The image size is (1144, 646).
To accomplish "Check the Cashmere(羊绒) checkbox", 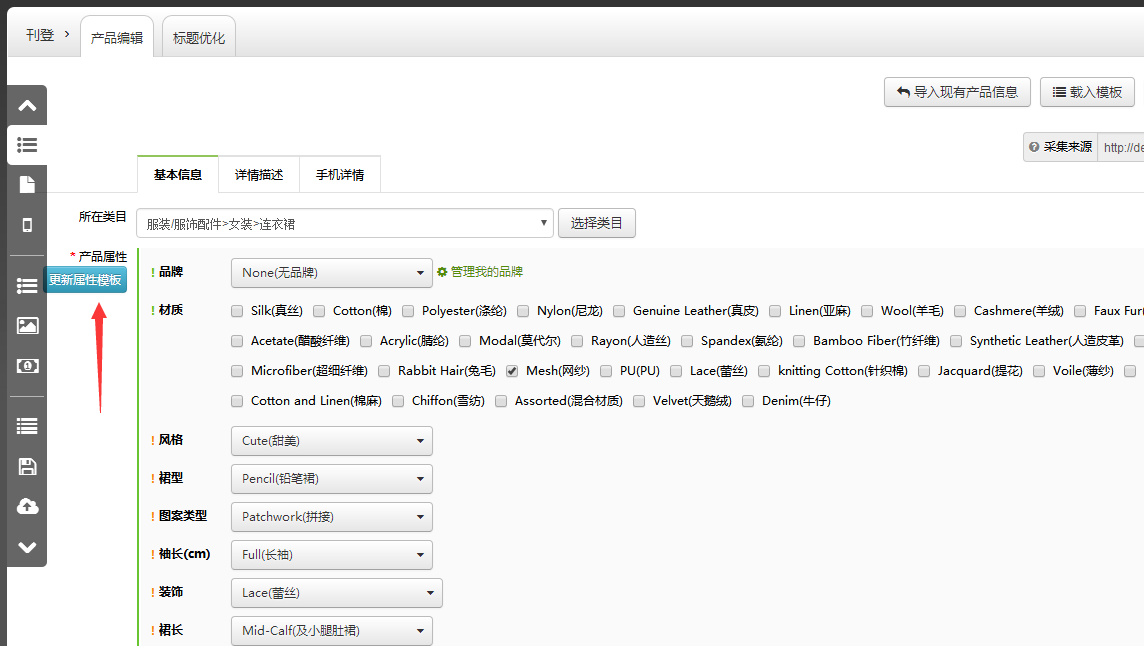I will coord(960,311).
